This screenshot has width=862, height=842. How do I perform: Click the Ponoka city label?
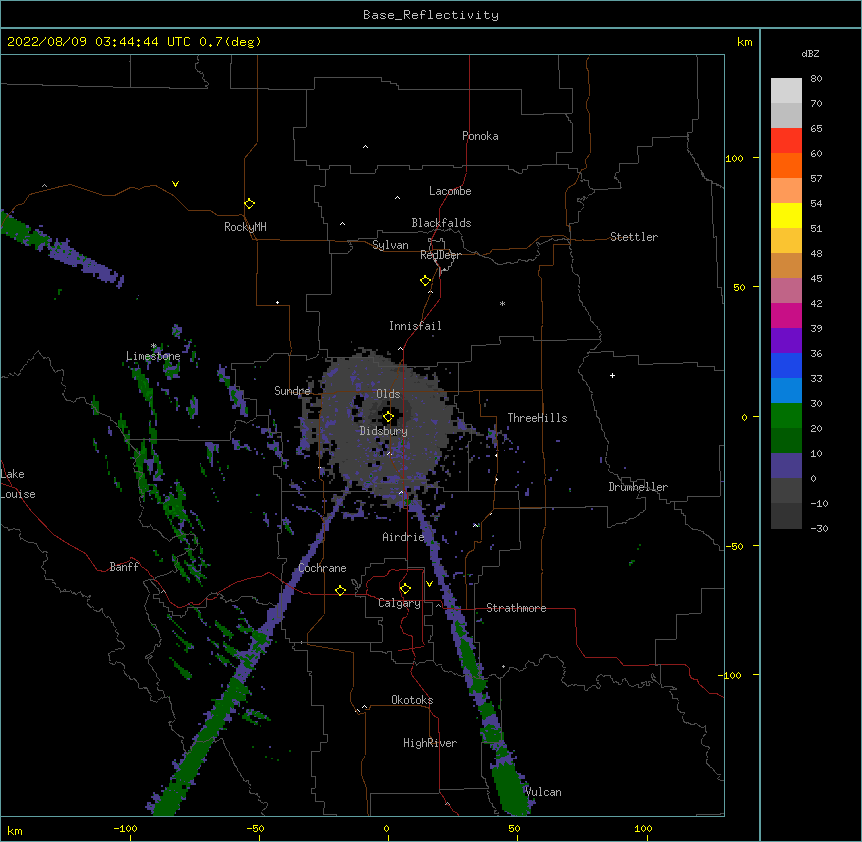tap(480, 136)
